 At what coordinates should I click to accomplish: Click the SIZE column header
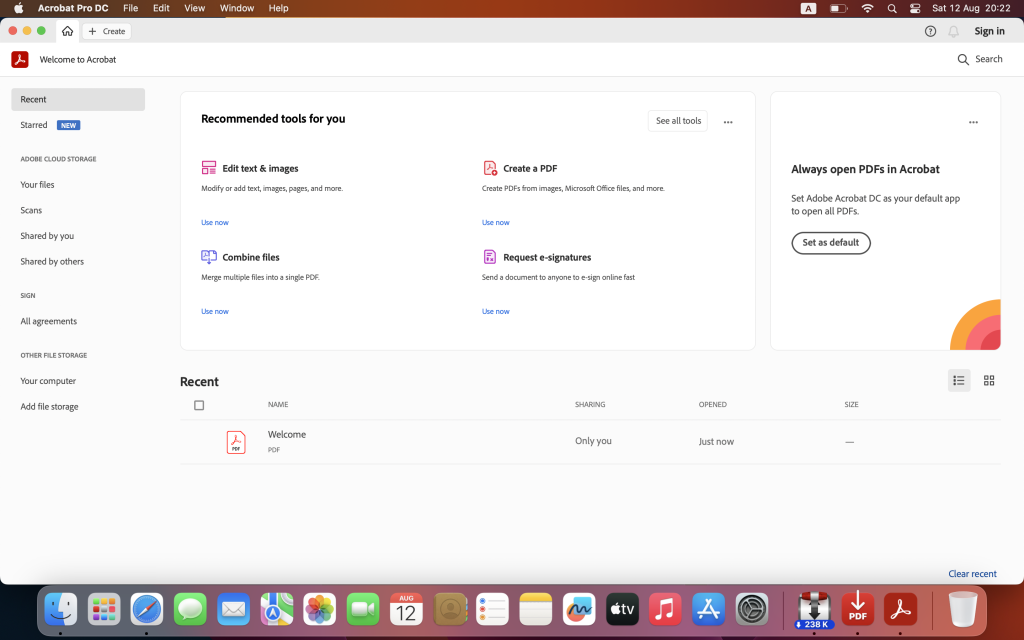851,405
